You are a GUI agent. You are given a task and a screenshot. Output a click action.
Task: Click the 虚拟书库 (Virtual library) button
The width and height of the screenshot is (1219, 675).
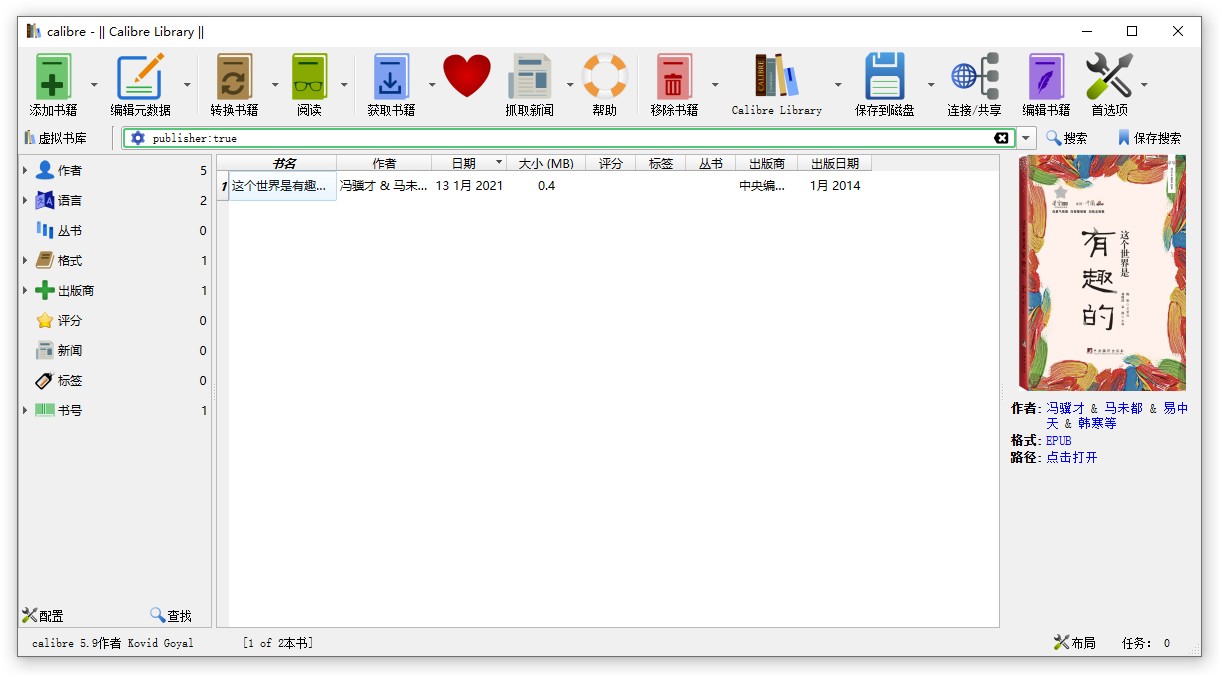point(54,138)
